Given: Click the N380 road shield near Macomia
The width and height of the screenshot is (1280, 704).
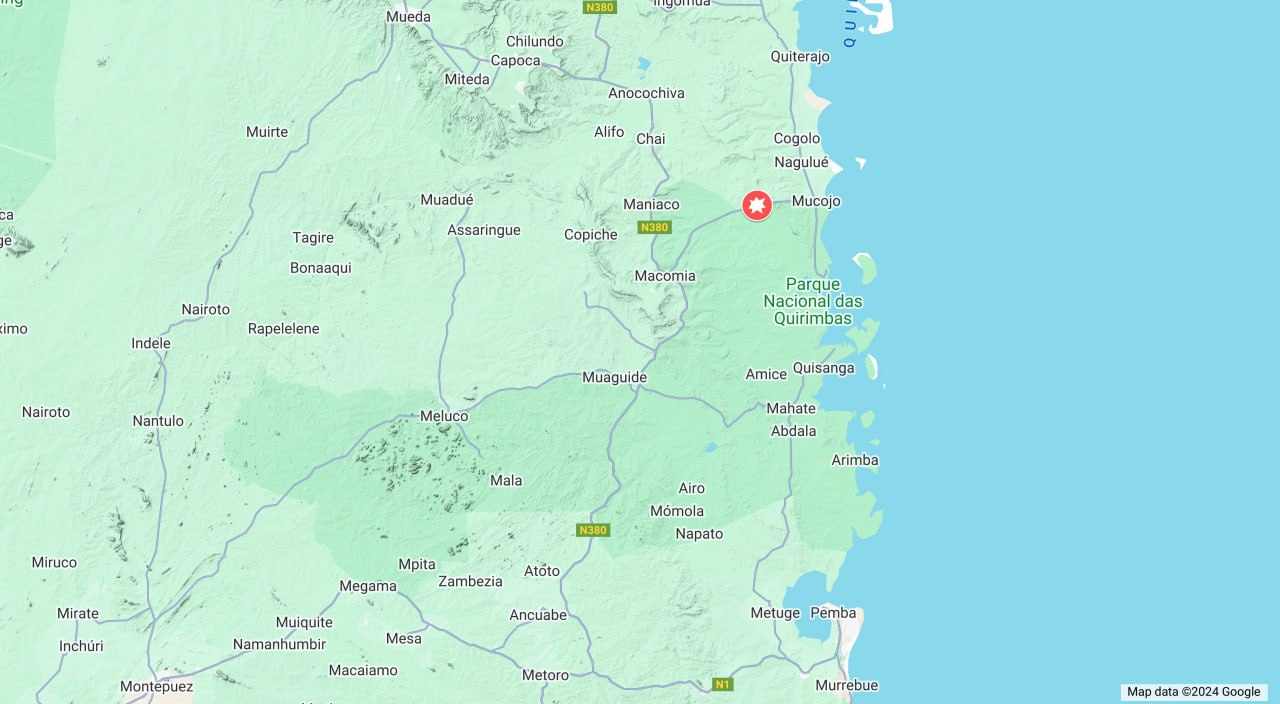Looking at the screenshot, I should pos(654,228).
